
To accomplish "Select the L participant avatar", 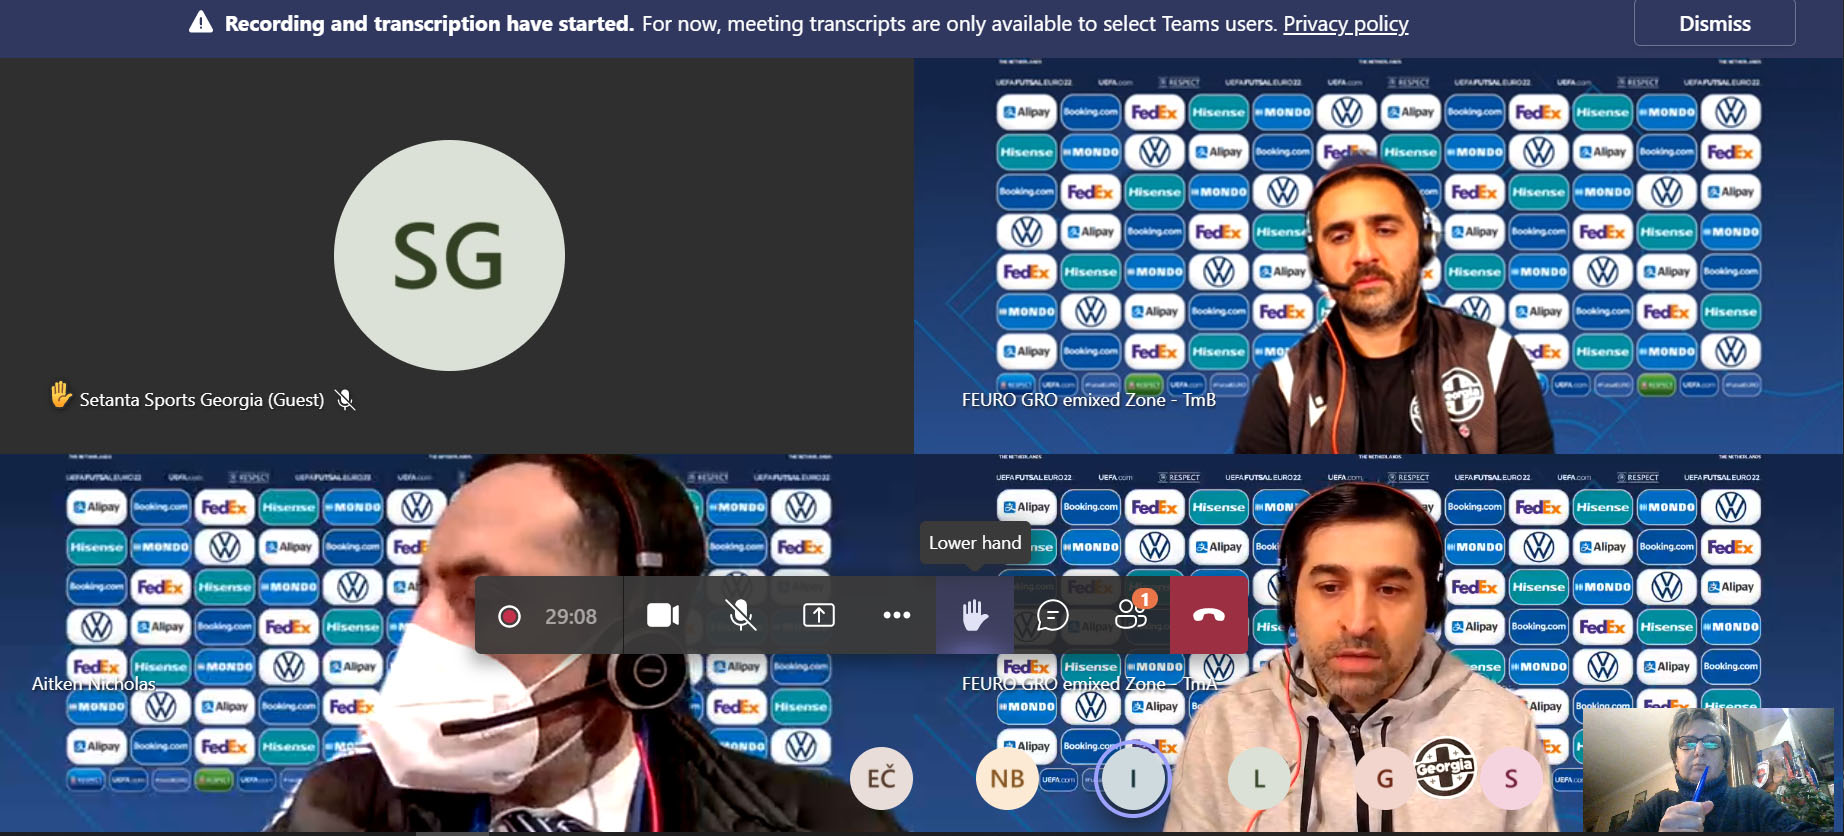I will [1259, 778].
